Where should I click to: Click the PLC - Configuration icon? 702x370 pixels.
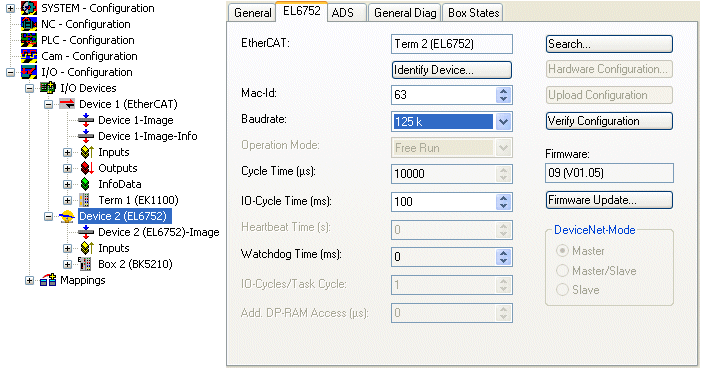pos(29,40)
